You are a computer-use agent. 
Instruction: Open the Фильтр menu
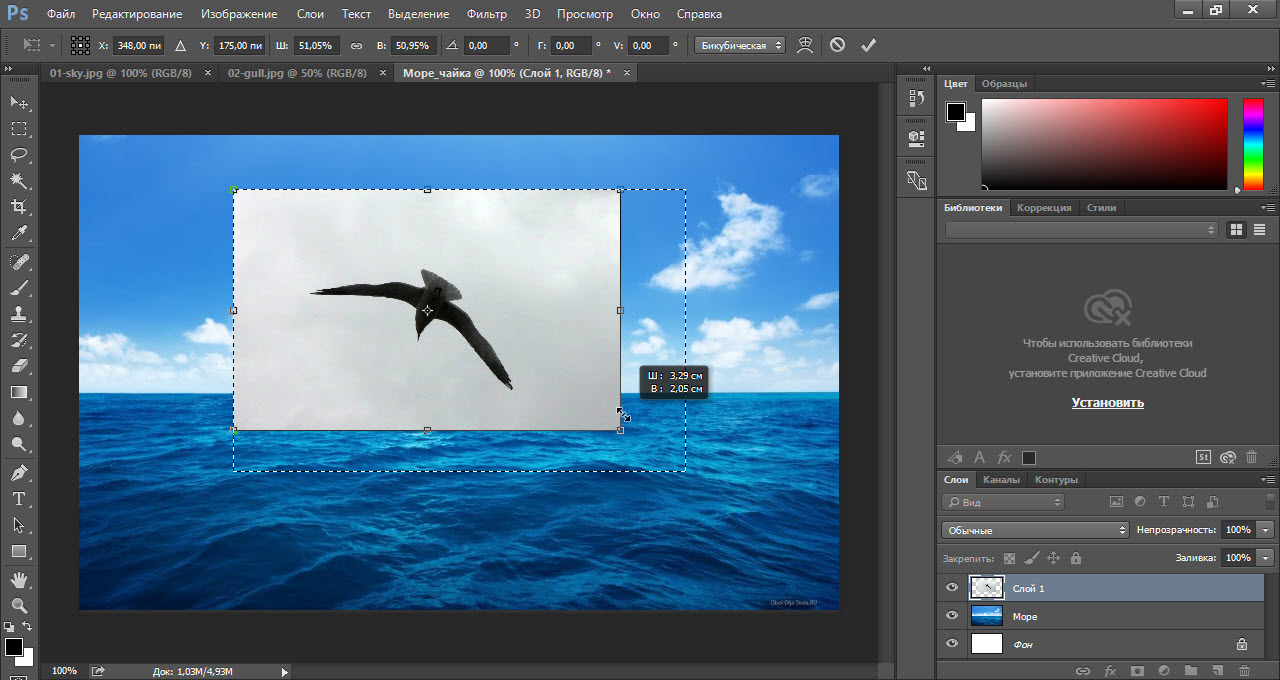pyautogui.click(x=487, y=14)
